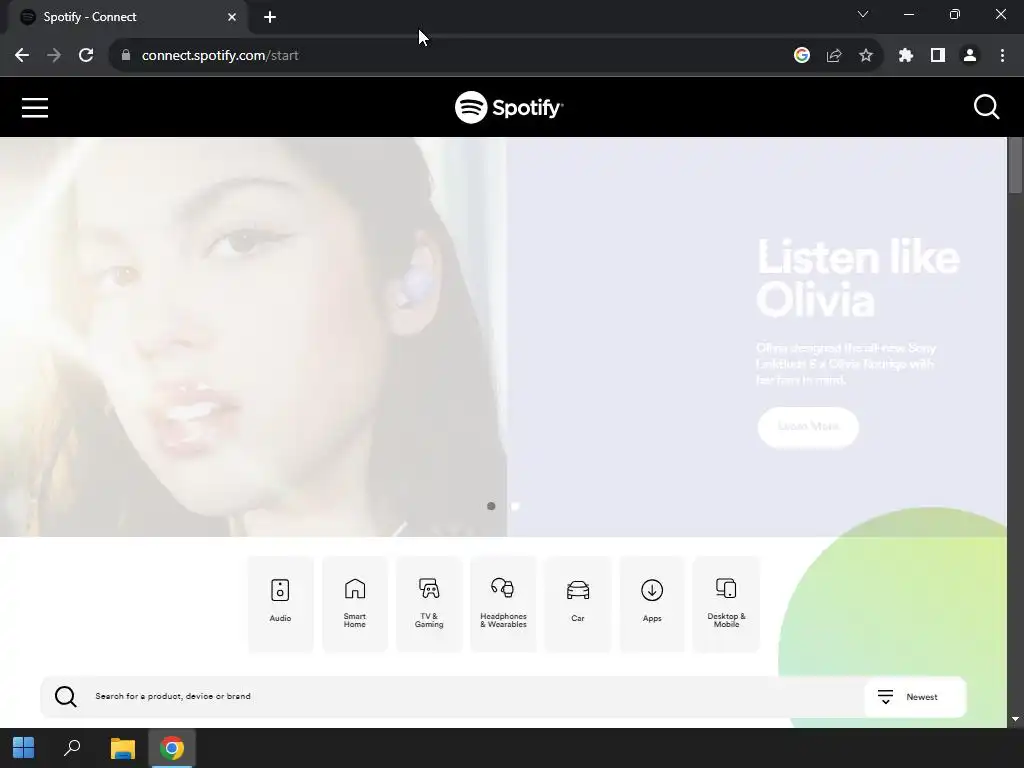Open a new browser tab
1024x768 pixels.
point(270,17)
